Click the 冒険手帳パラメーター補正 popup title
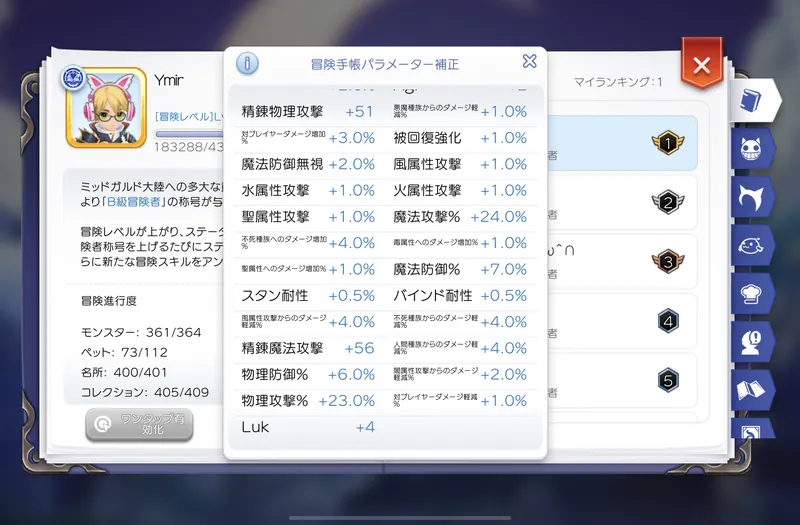800x525 pixels. click(385, 64)
